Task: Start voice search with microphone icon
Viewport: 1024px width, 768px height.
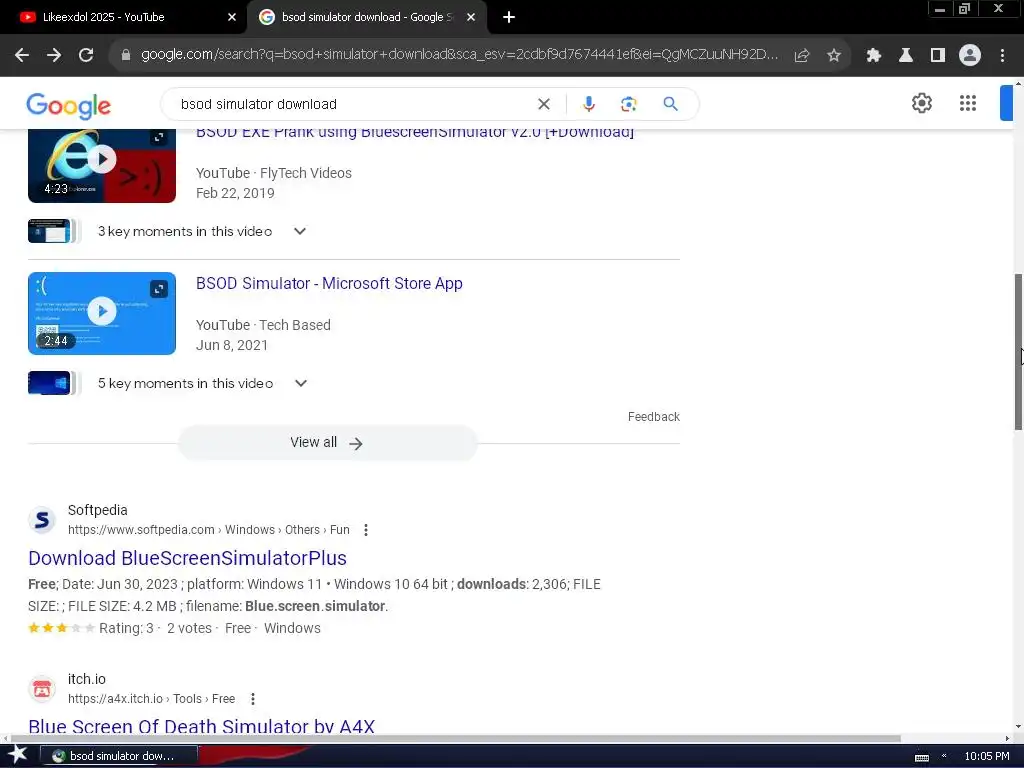Action: click(x=588, y=104)
